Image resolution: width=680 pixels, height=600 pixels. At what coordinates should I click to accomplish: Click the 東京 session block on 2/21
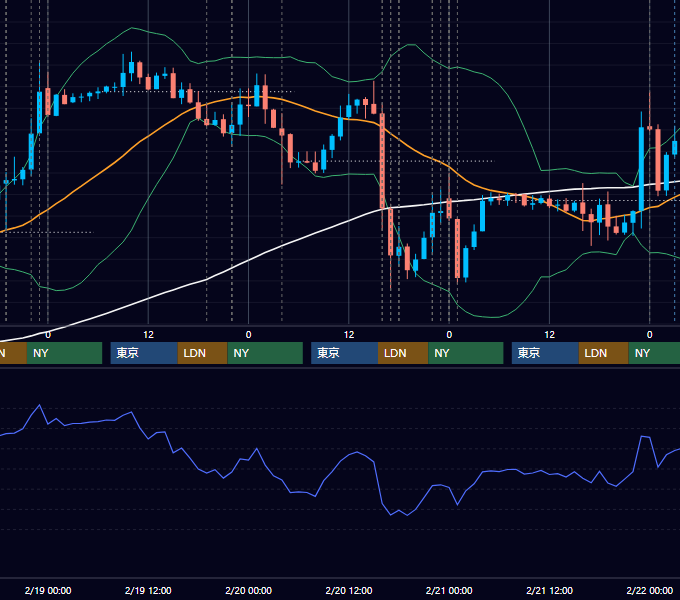point(545,353)
